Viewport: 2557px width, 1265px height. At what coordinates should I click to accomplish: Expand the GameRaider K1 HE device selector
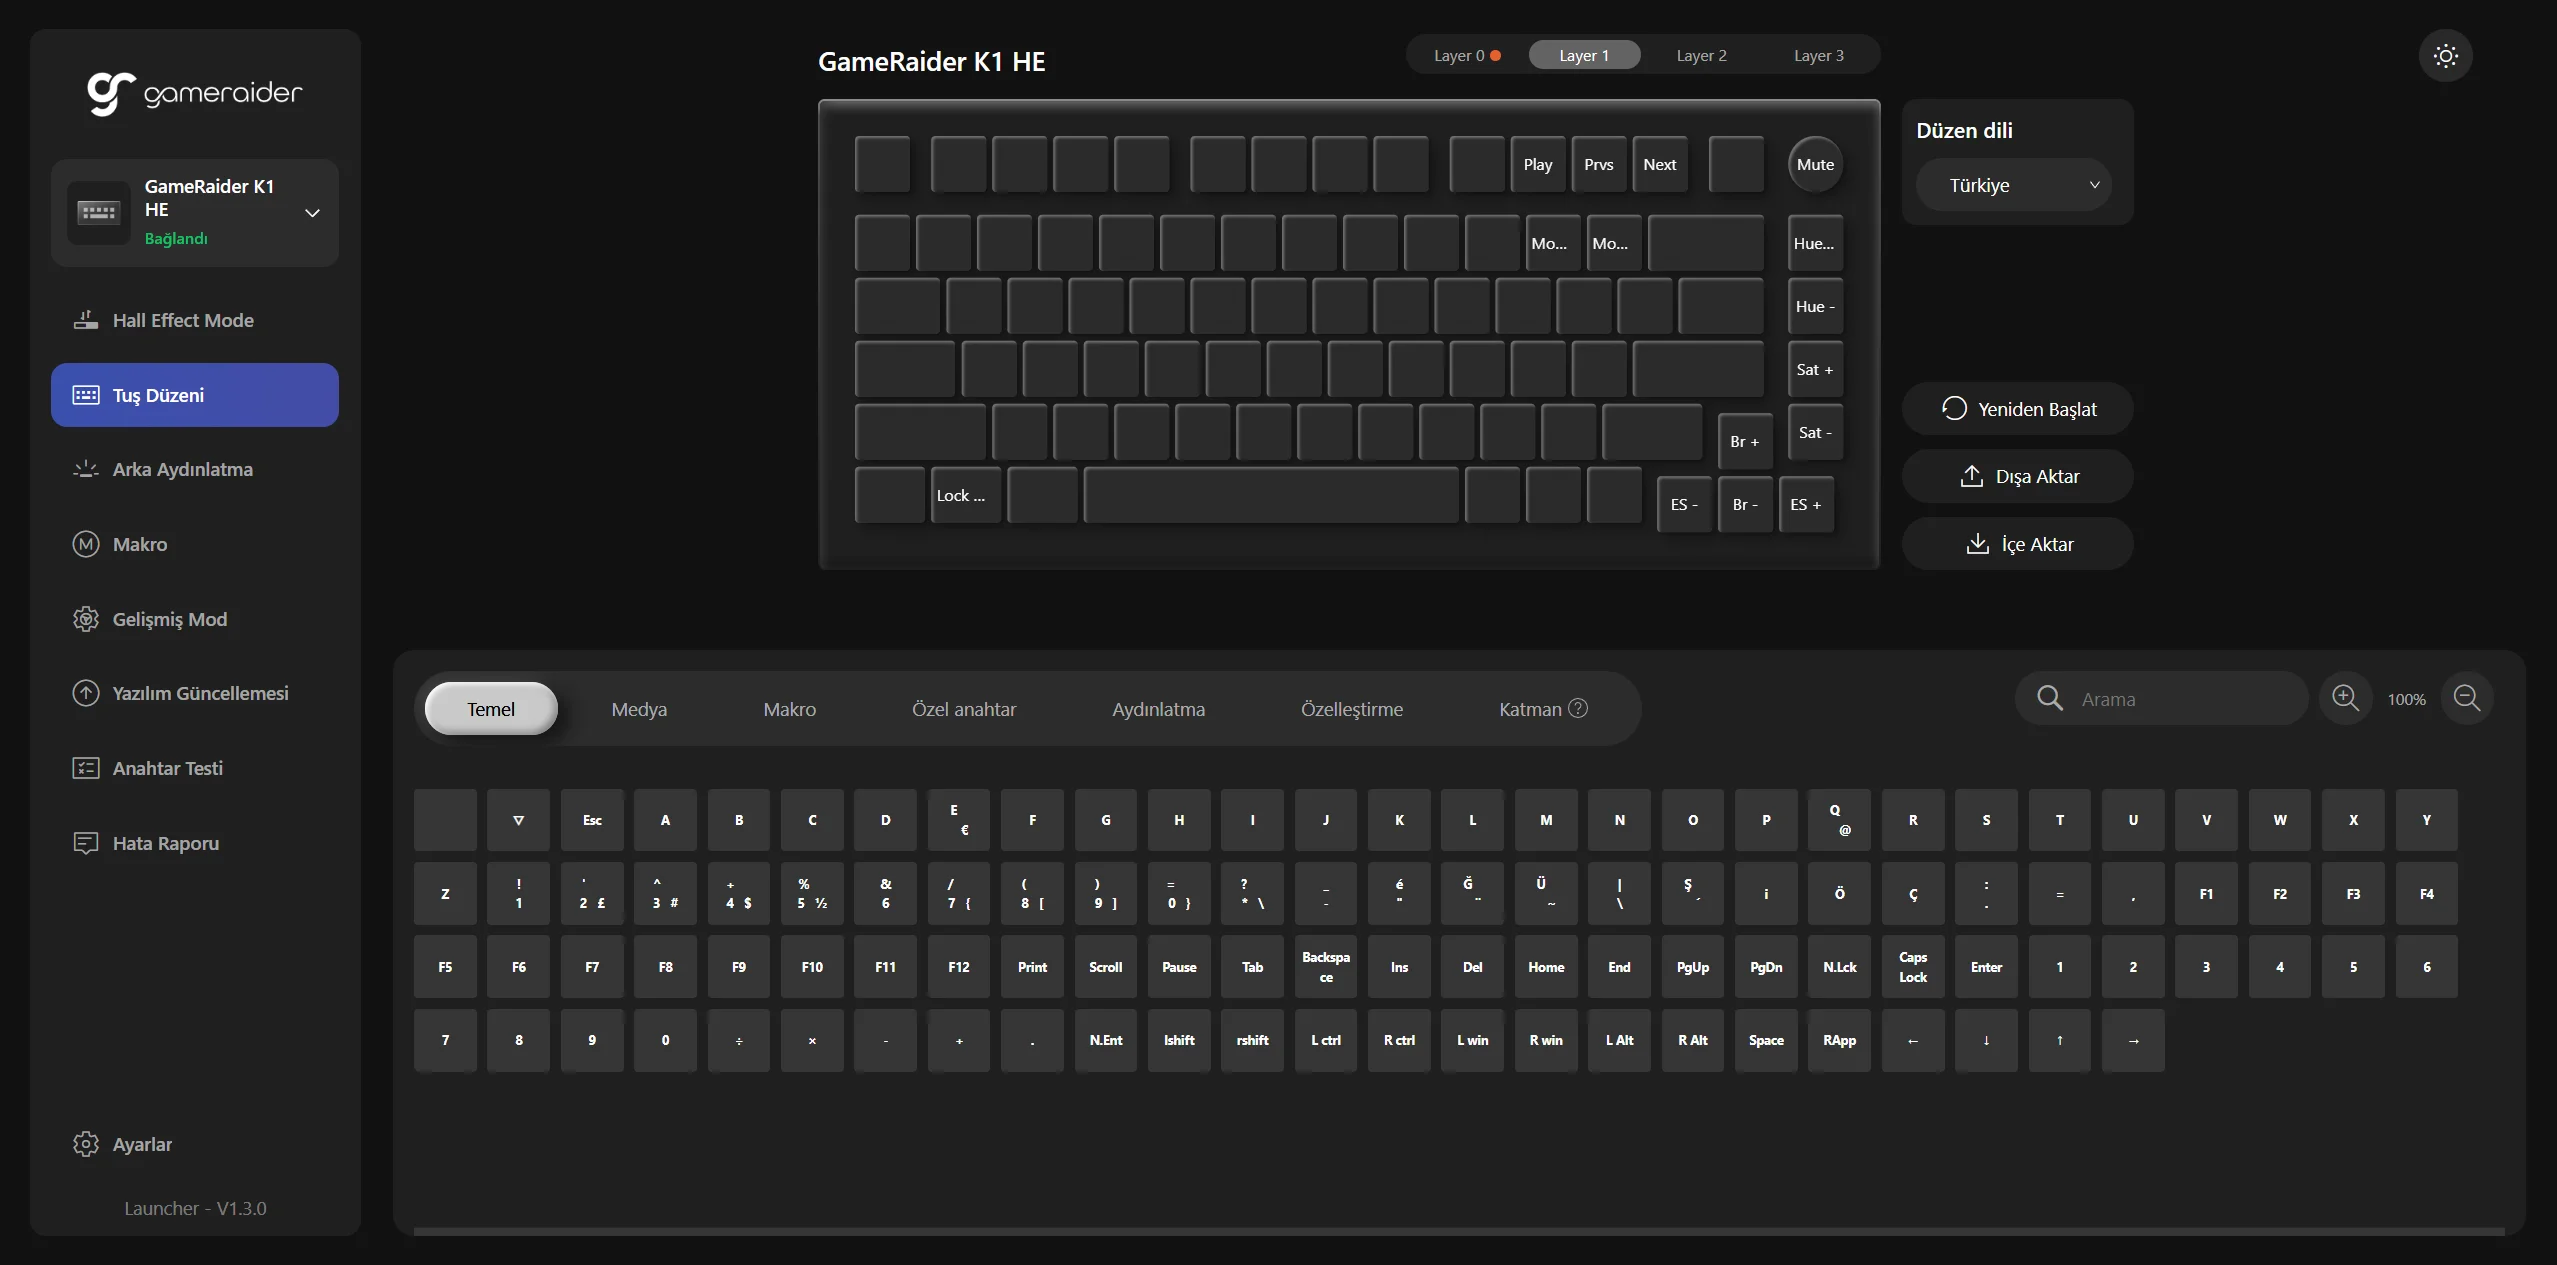point(311,213)
